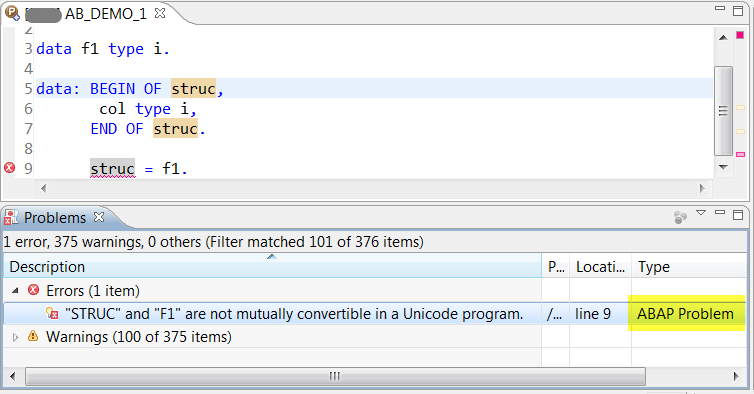Minimize the editor pane
Screen dimensions: 754x394
pyautogui.click(x=720, y=8)
